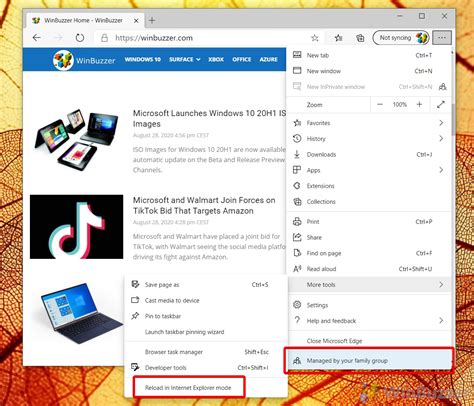Click the WinBuzzer logo
This screenshot has width=474, height=406.
[84, 60]
